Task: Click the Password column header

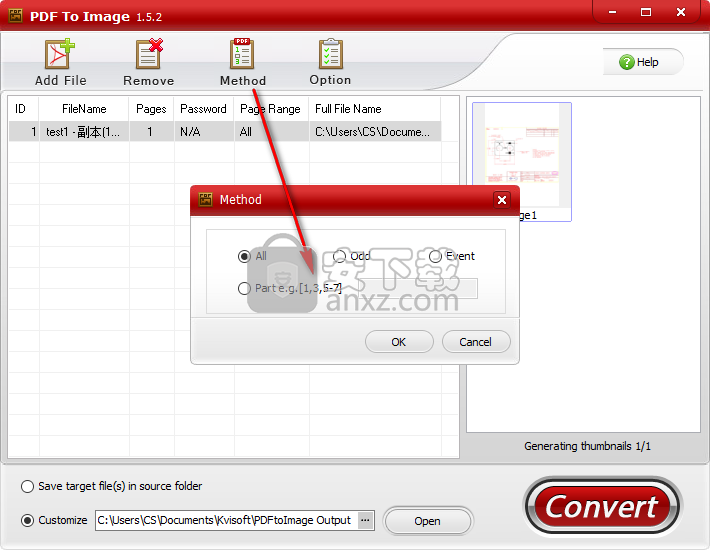Action: pyautogui.click(x=204, y=109)
